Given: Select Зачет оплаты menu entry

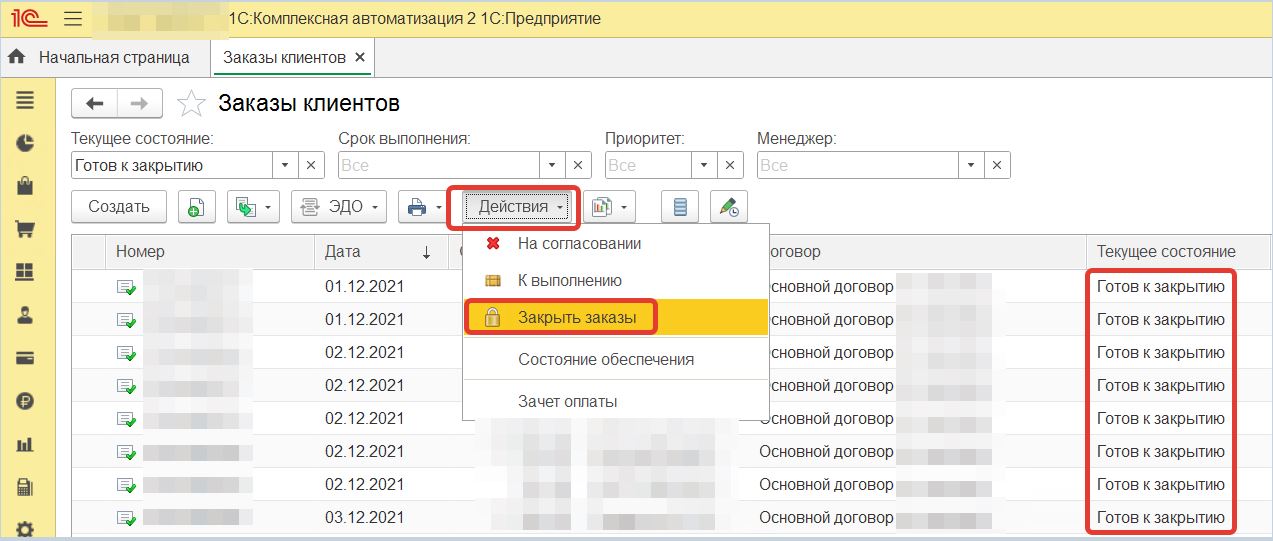Looking at the screenshot, I should click(x=567, y=401).
